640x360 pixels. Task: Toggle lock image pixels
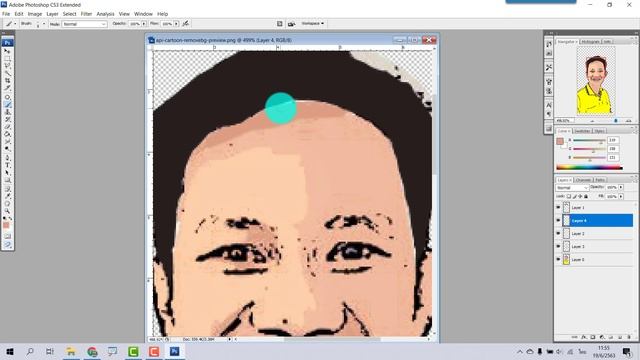click(x=575, y=196)
